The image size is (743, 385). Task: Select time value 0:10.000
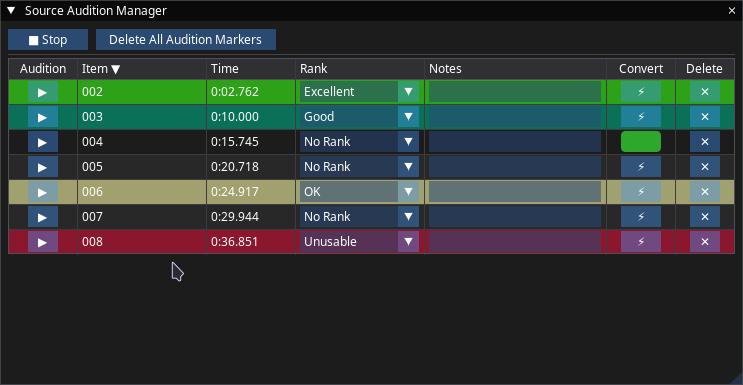pyautogui.click(x=235, y=117)
